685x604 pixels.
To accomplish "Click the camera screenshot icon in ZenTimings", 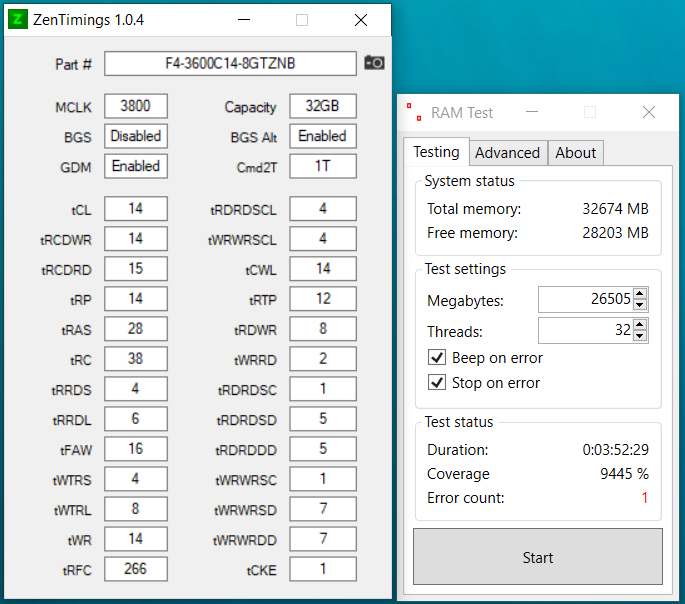I will (x=374, y=63).
